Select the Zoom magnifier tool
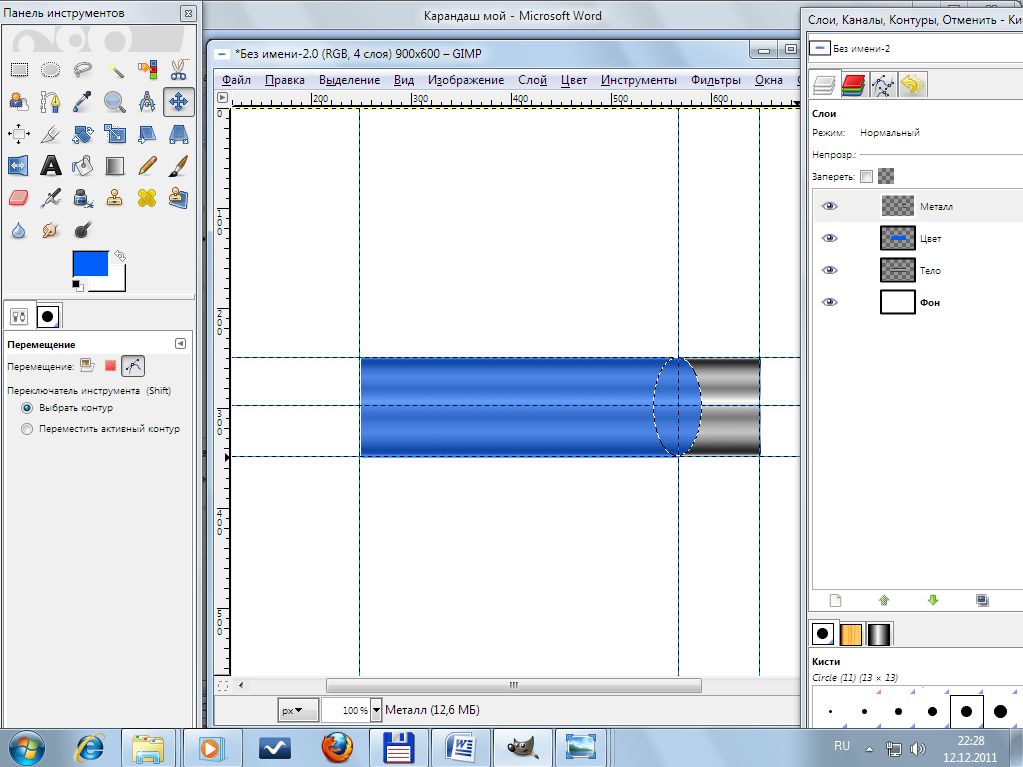The image size is (1023, 767). tap(115, 101)
